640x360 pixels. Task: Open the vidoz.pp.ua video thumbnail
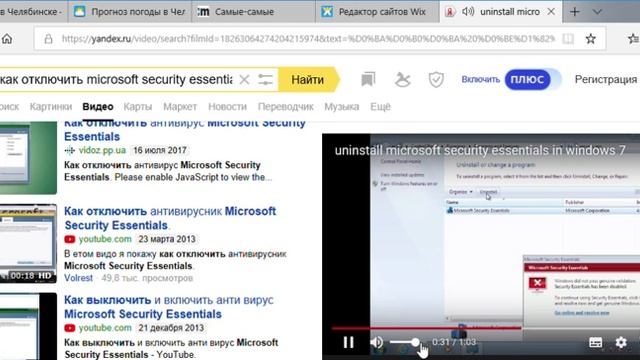[28, 158]
